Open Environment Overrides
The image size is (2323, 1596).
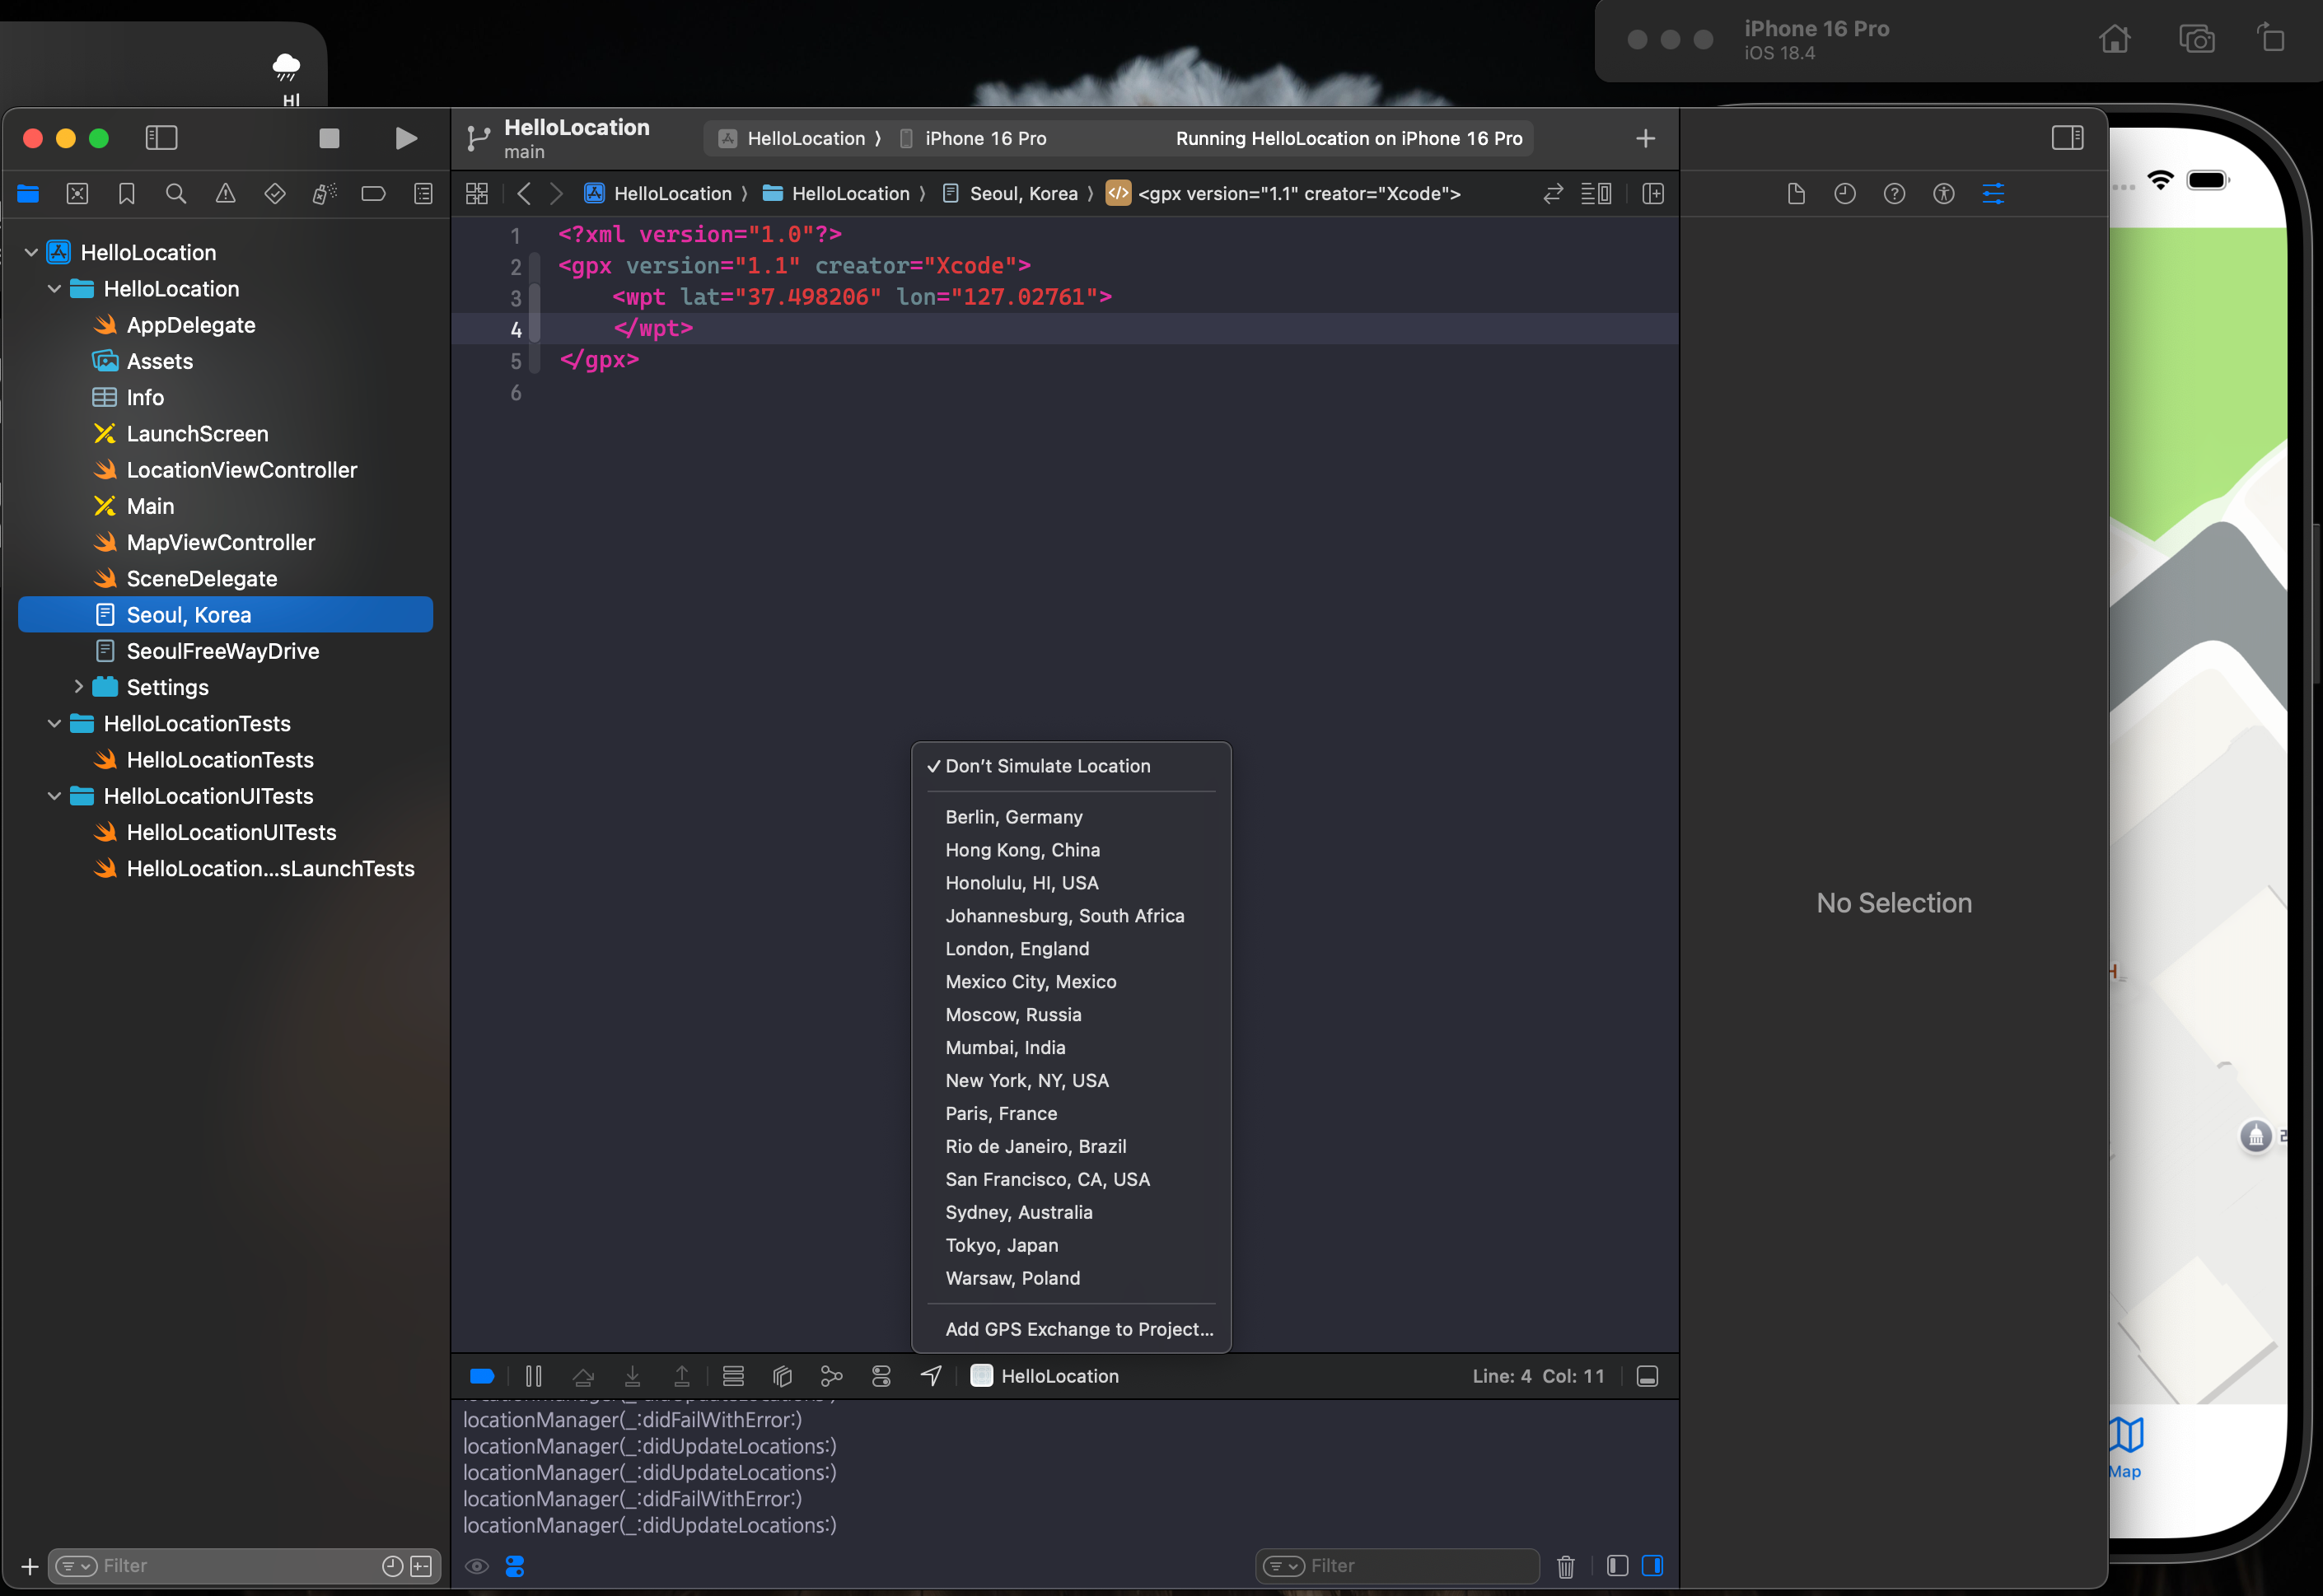881,1377
